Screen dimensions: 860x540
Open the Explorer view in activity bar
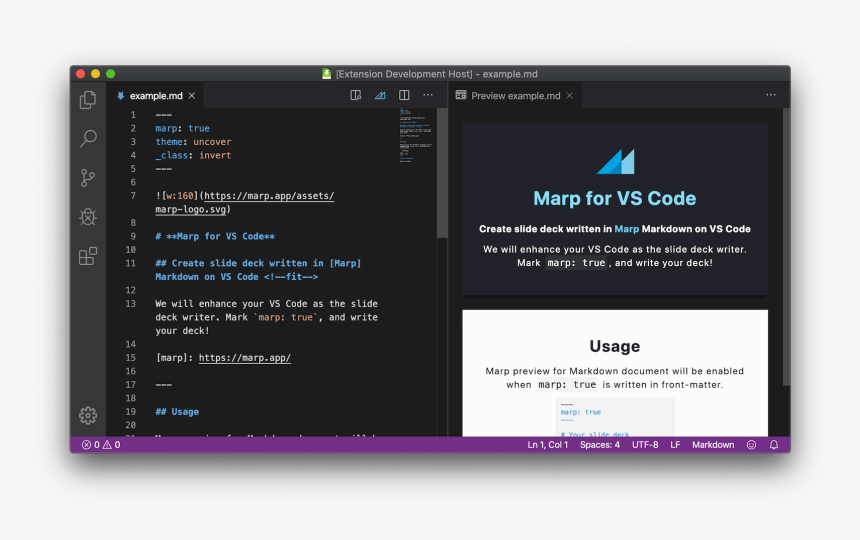pos(88,100)
